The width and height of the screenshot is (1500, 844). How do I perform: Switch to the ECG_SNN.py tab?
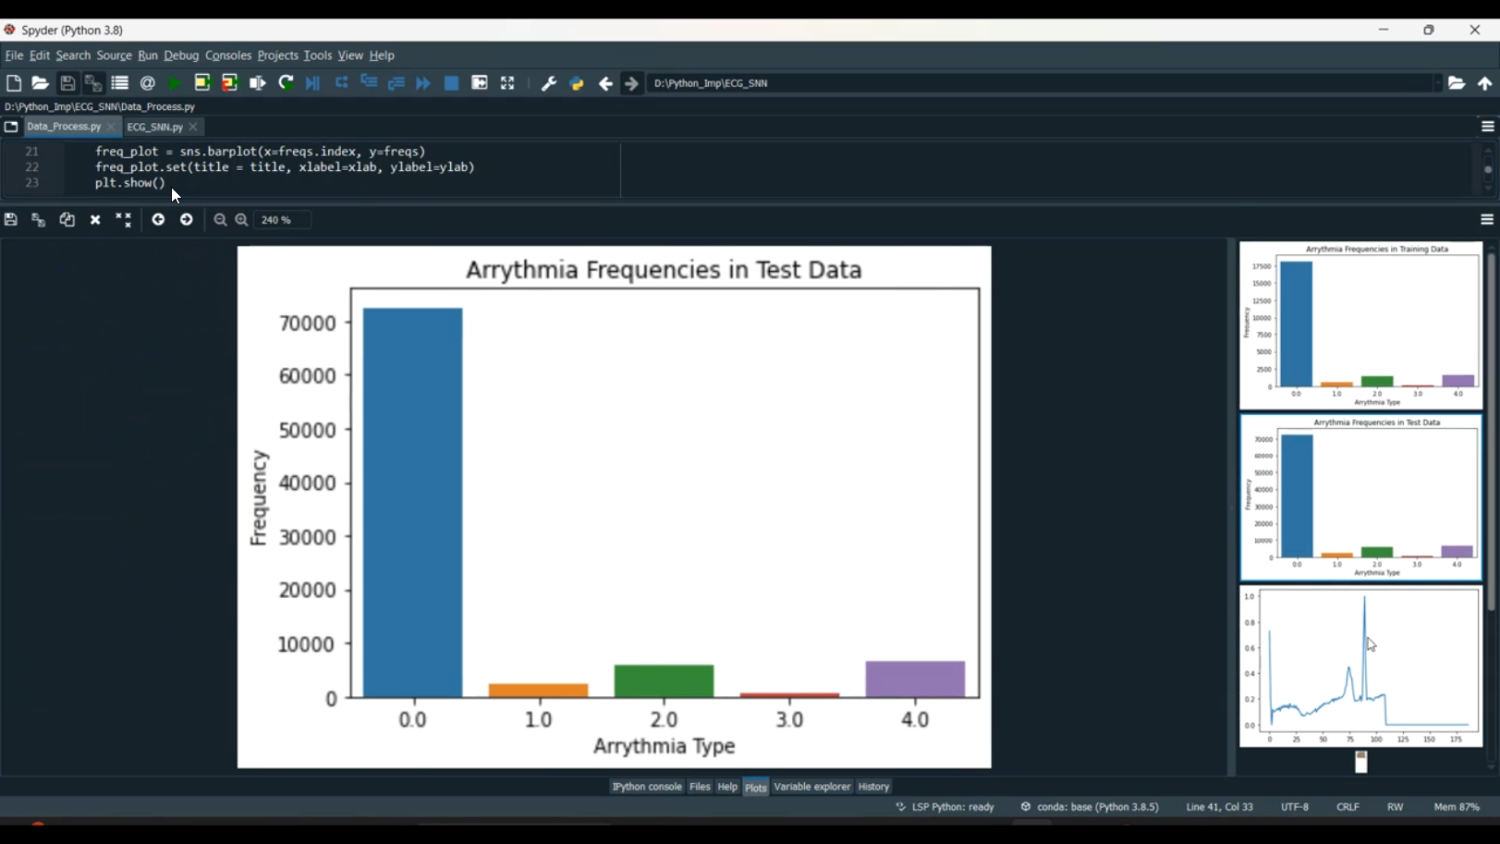coord(154,127)
